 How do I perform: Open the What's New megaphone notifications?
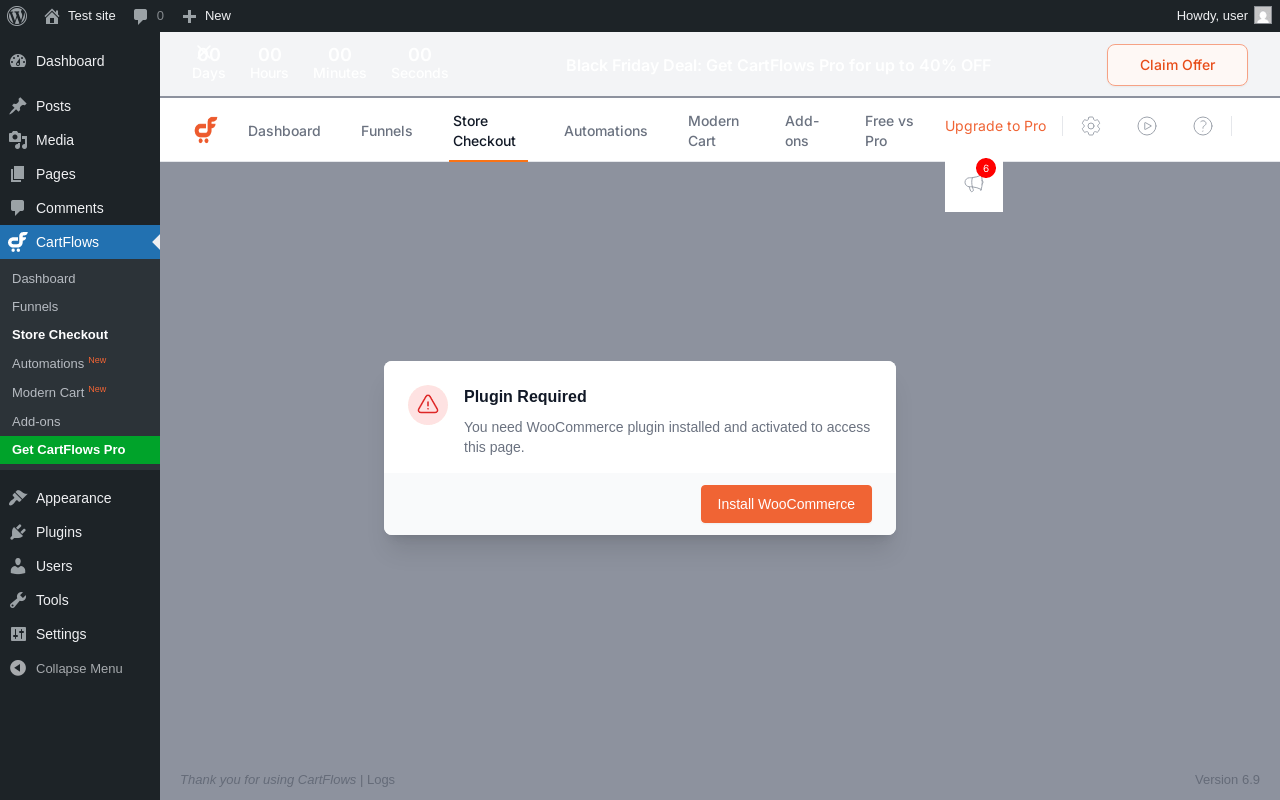974,183
